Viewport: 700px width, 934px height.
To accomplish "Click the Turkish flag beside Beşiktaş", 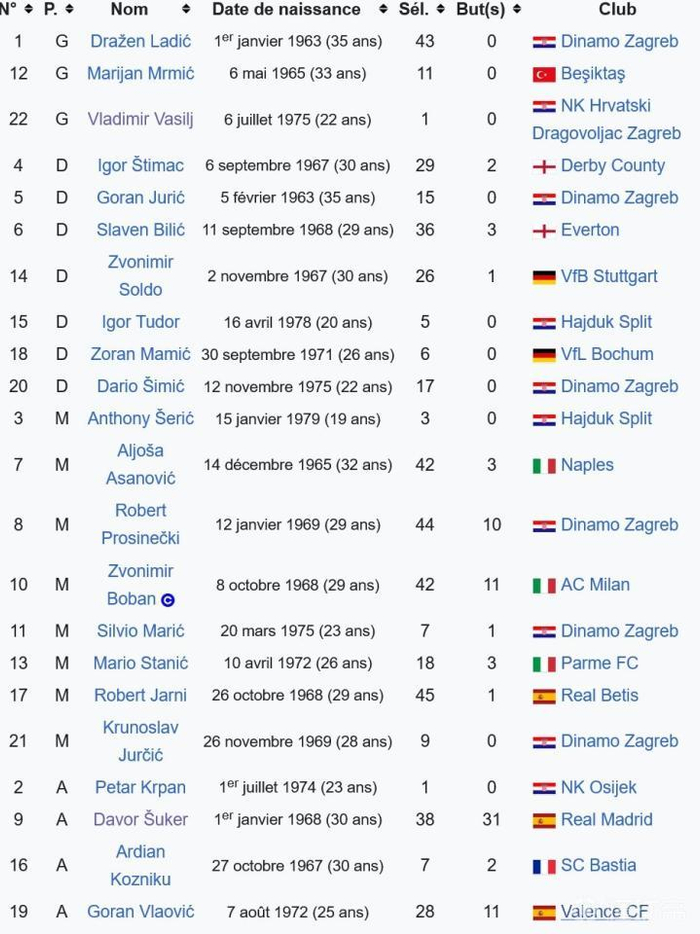I will (x=544, y=74).
